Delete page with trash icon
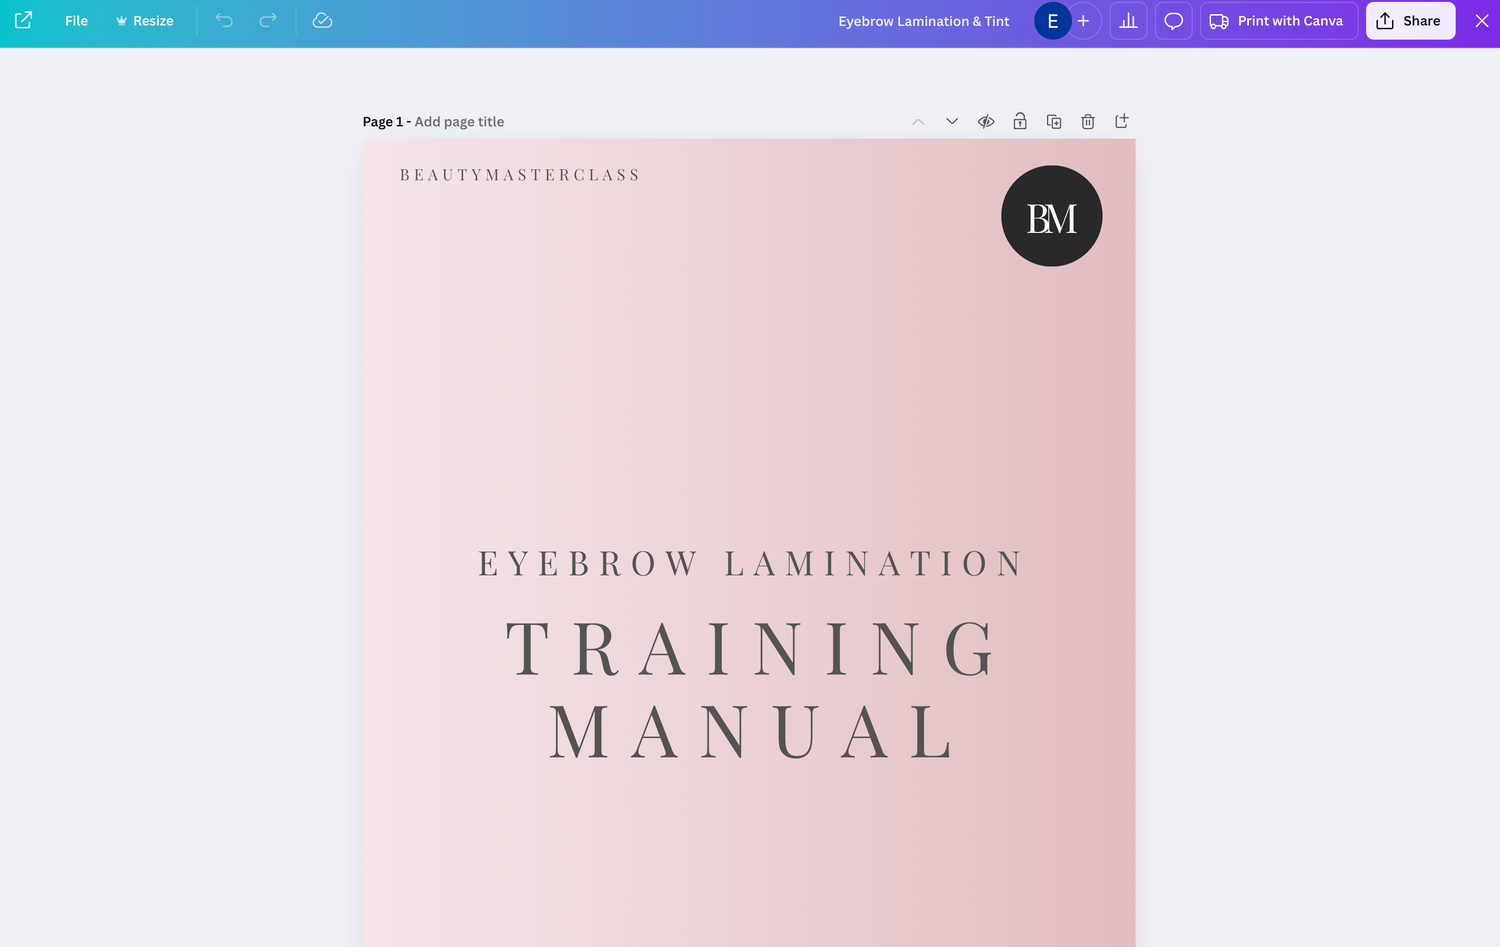 pos(1088,122)
